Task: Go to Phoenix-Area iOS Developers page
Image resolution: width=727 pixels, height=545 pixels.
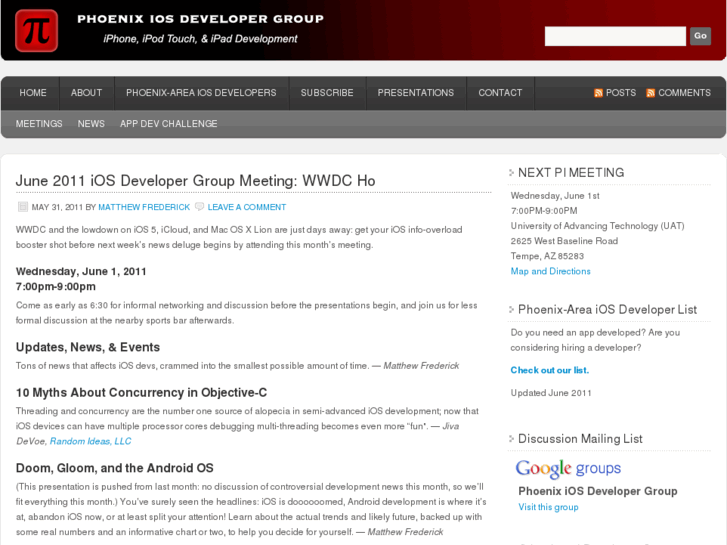Action: pos(201,93)
